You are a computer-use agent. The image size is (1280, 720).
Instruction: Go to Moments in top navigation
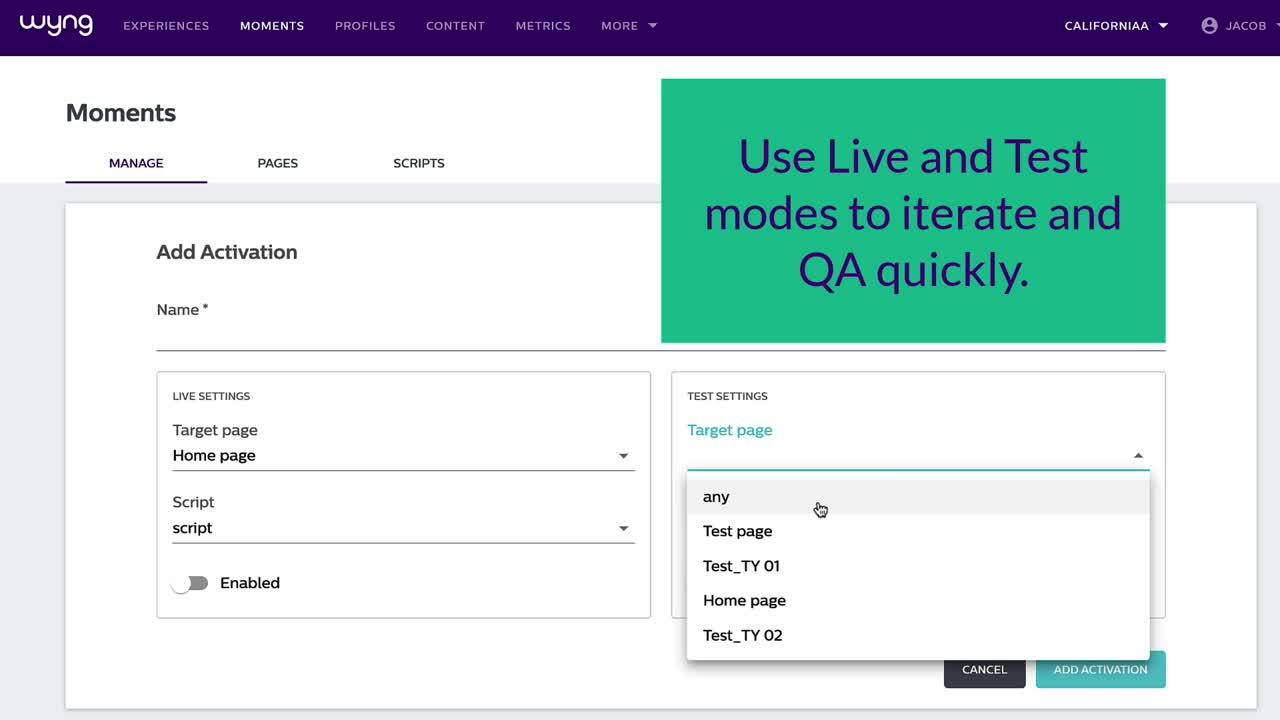[272, 26]
